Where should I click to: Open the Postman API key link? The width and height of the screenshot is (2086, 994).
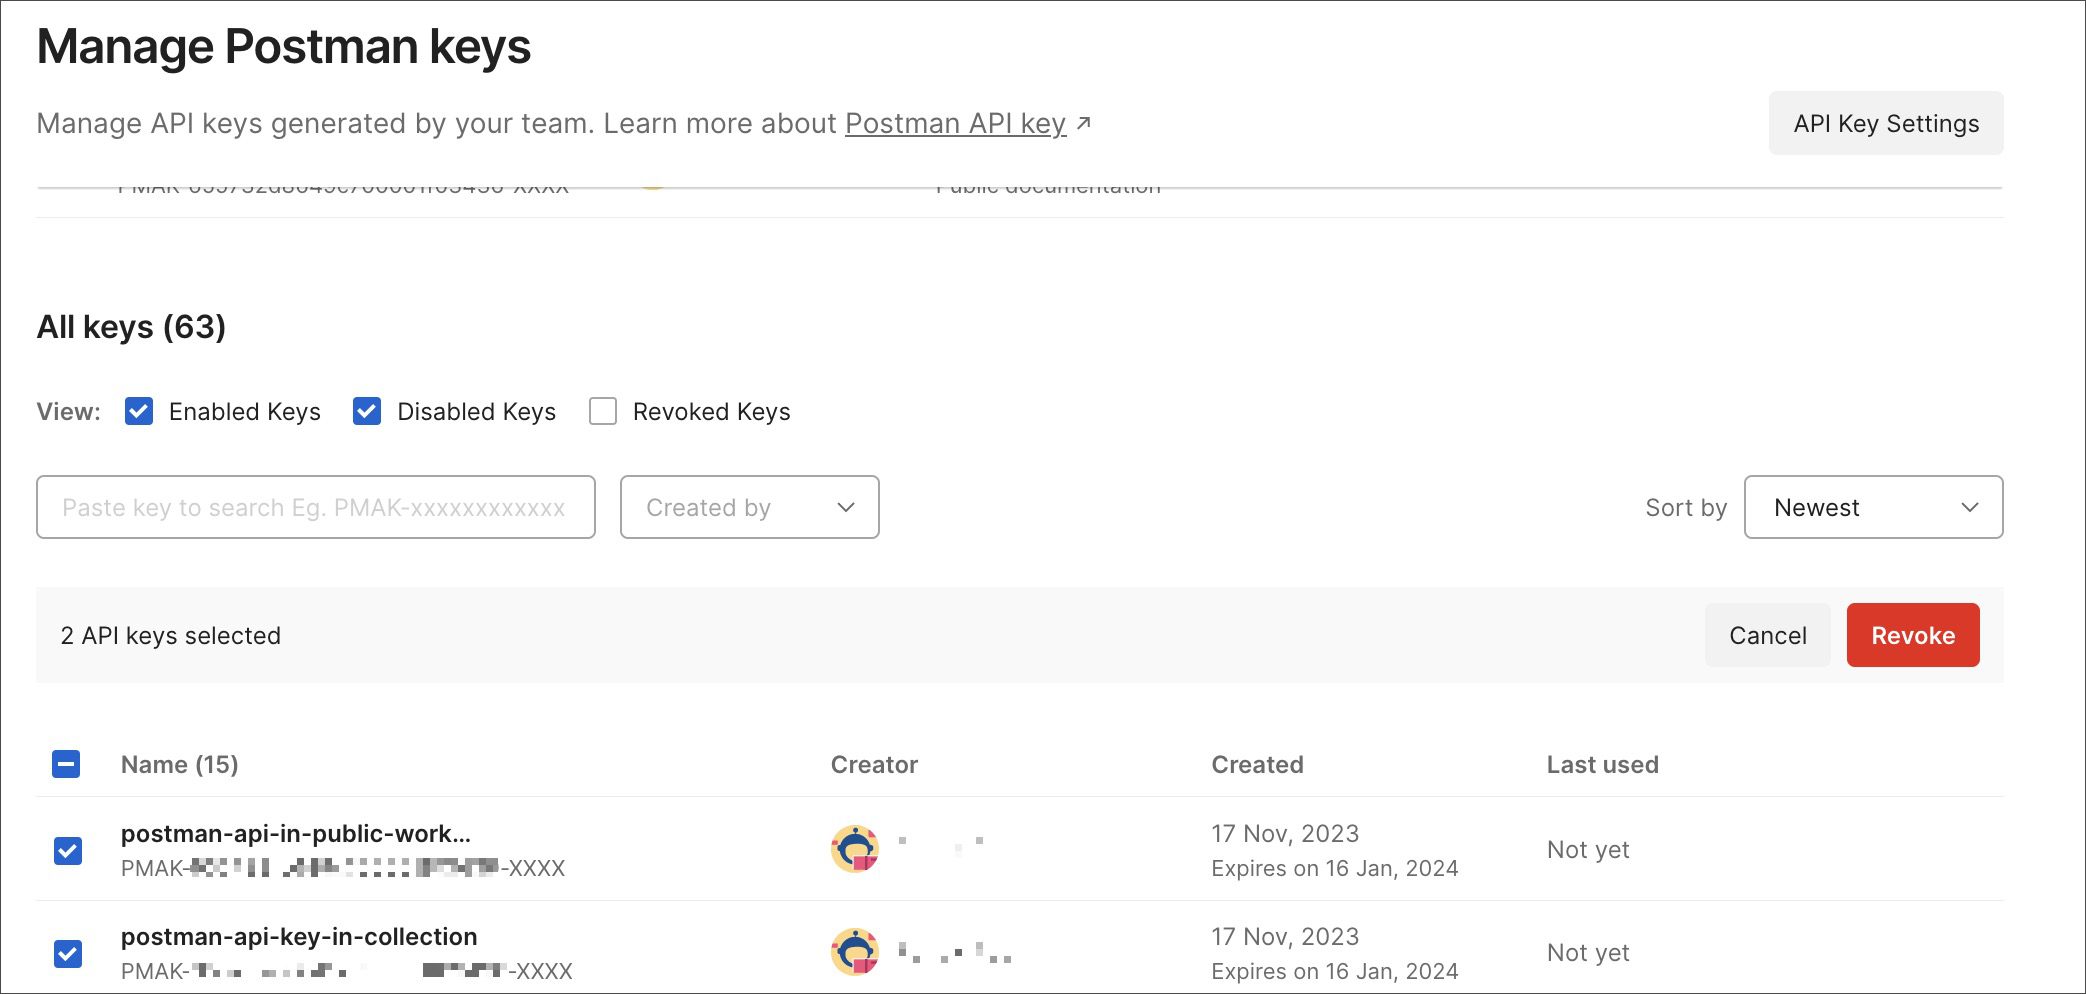955,123
